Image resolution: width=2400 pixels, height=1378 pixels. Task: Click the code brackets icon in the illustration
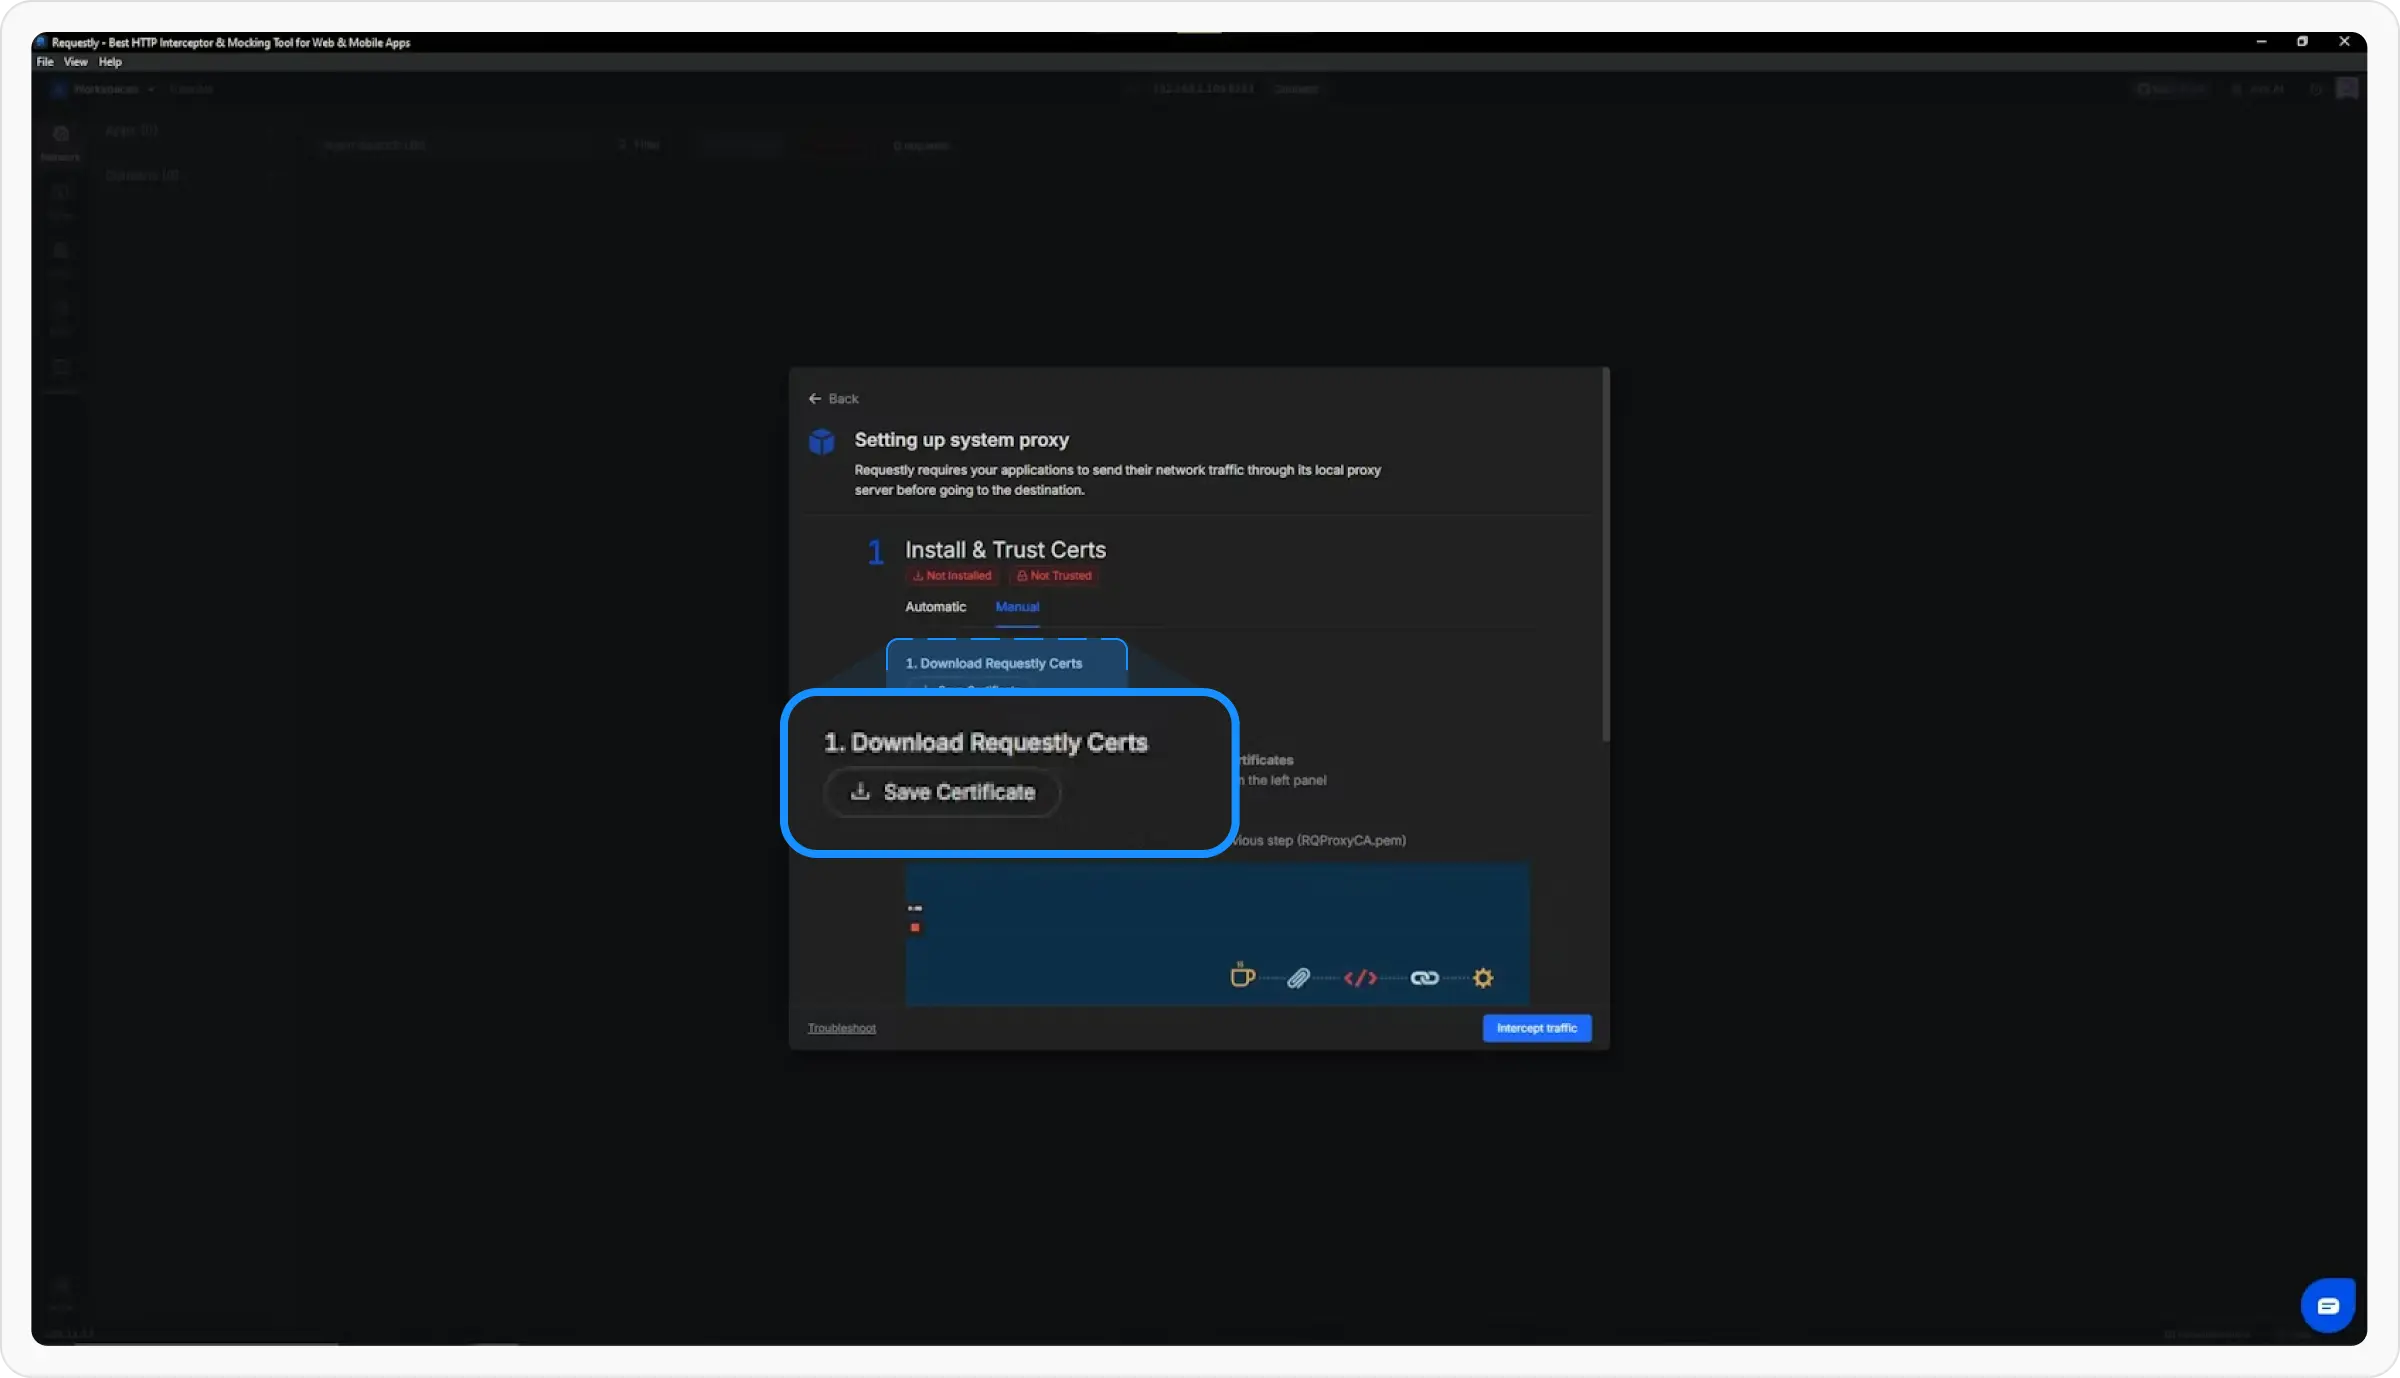click(x=1360, y=978)
